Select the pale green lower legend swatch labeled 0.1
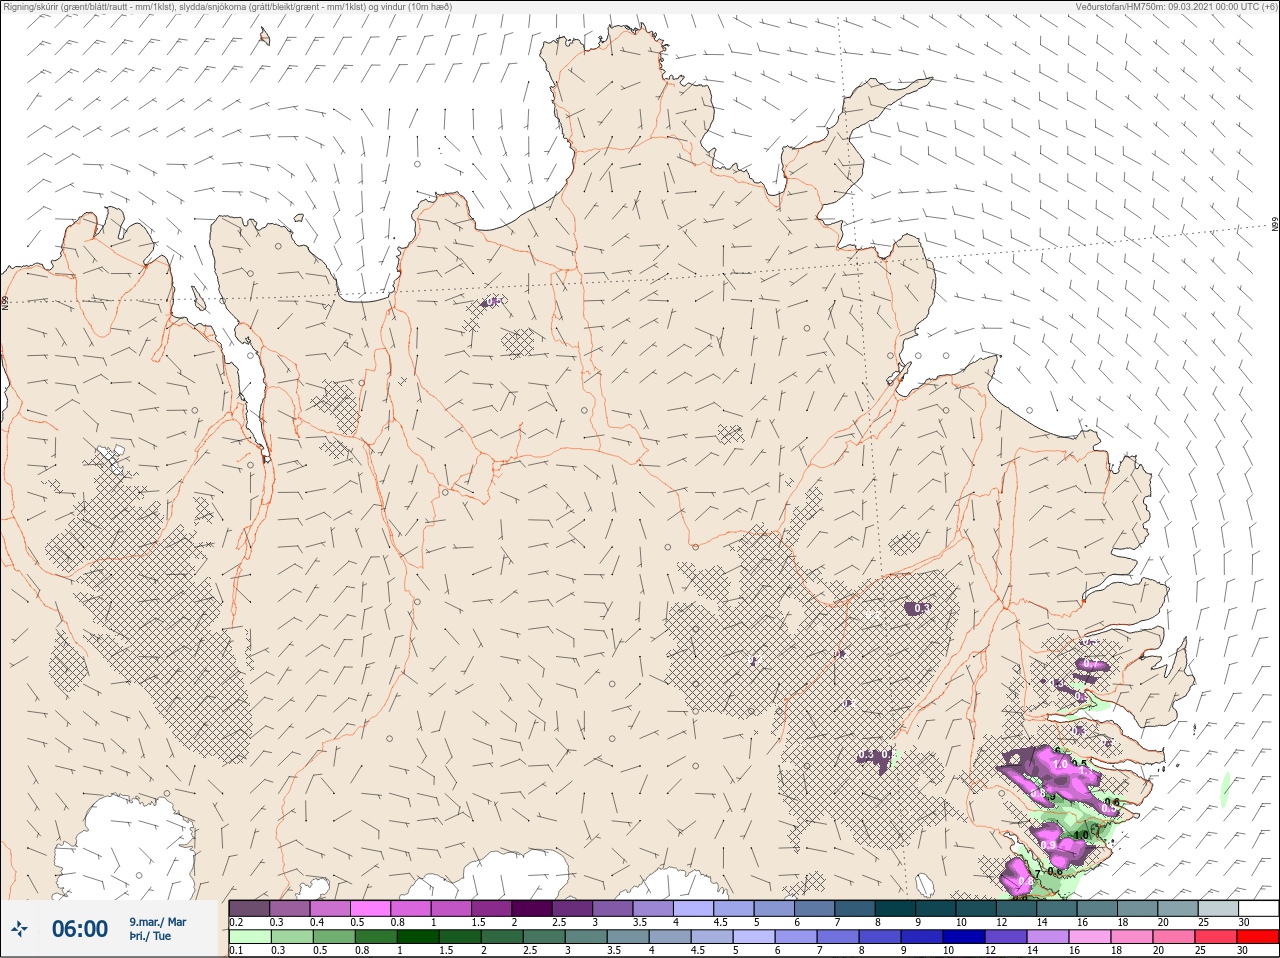This screenshot has height=958, width=1280. pyautogui.click(x=250, y=937)
